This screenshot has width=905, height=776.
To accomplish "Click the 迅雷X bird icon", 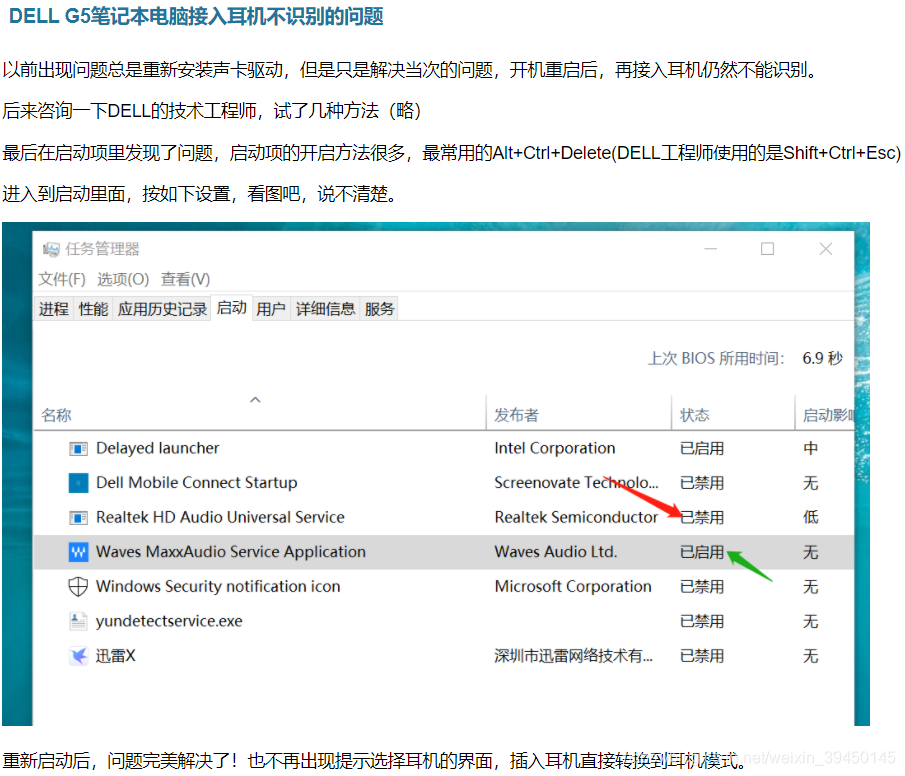I will [78, 656].
